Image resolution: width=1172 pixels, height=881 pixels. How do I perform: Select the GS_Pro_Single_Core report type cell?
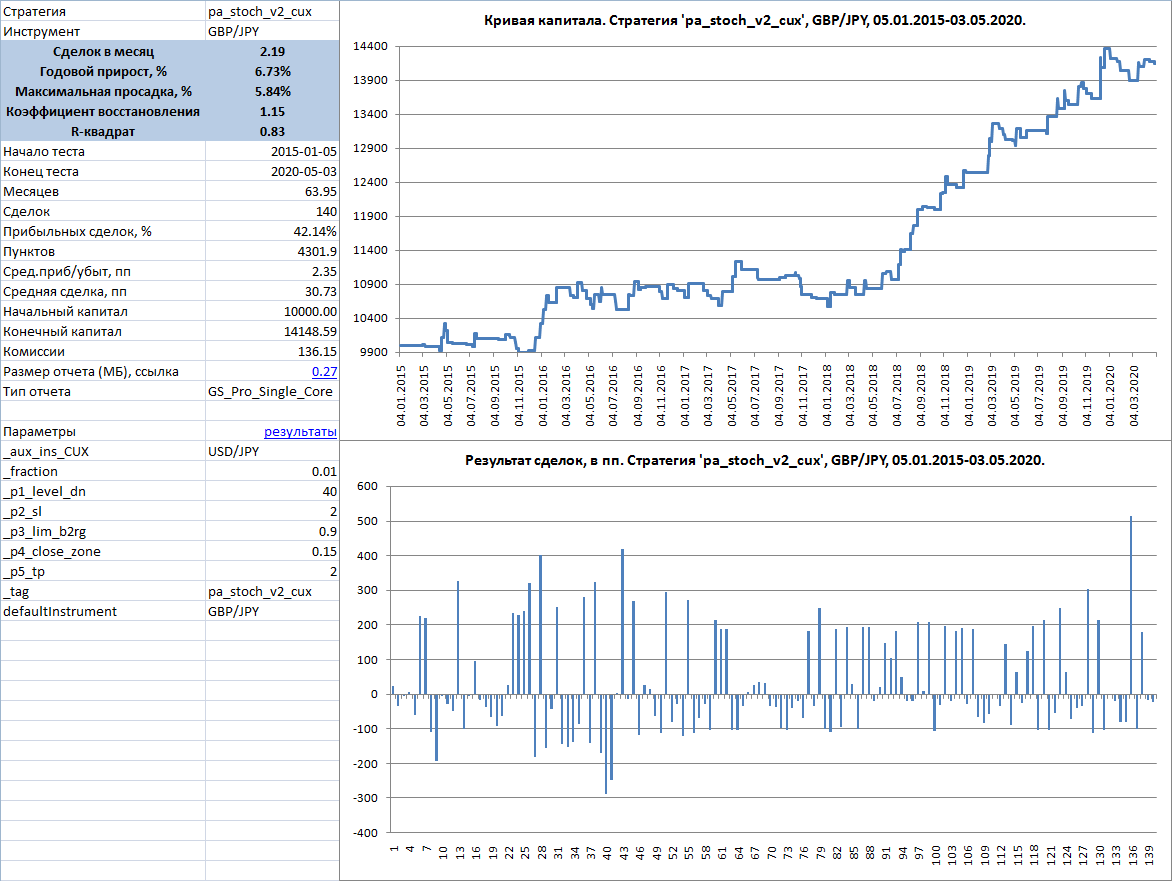pos(274,391)
